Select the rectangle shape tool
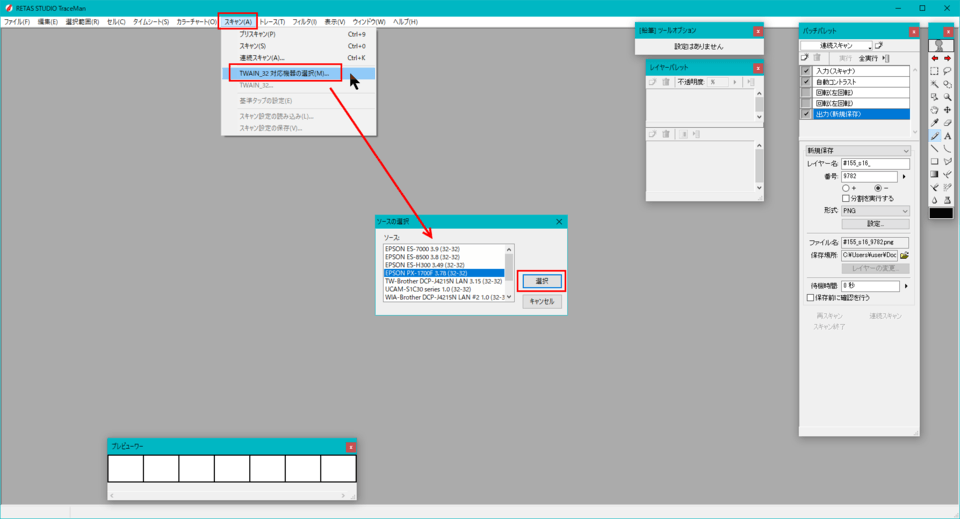The height and width of the screenshot is (519, 960). point(934,162)
